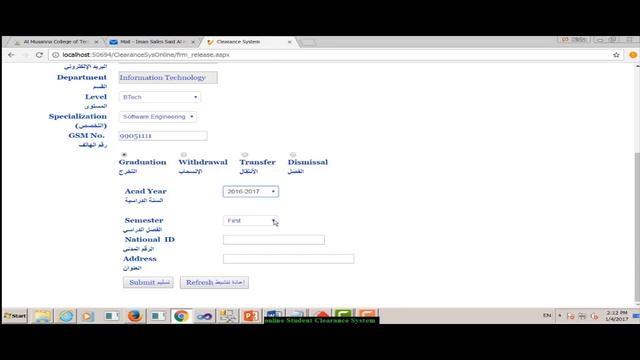This screenshot has height=360, width=640.
Task: Select the Withdrawal radio button
Action: [184, 155]
